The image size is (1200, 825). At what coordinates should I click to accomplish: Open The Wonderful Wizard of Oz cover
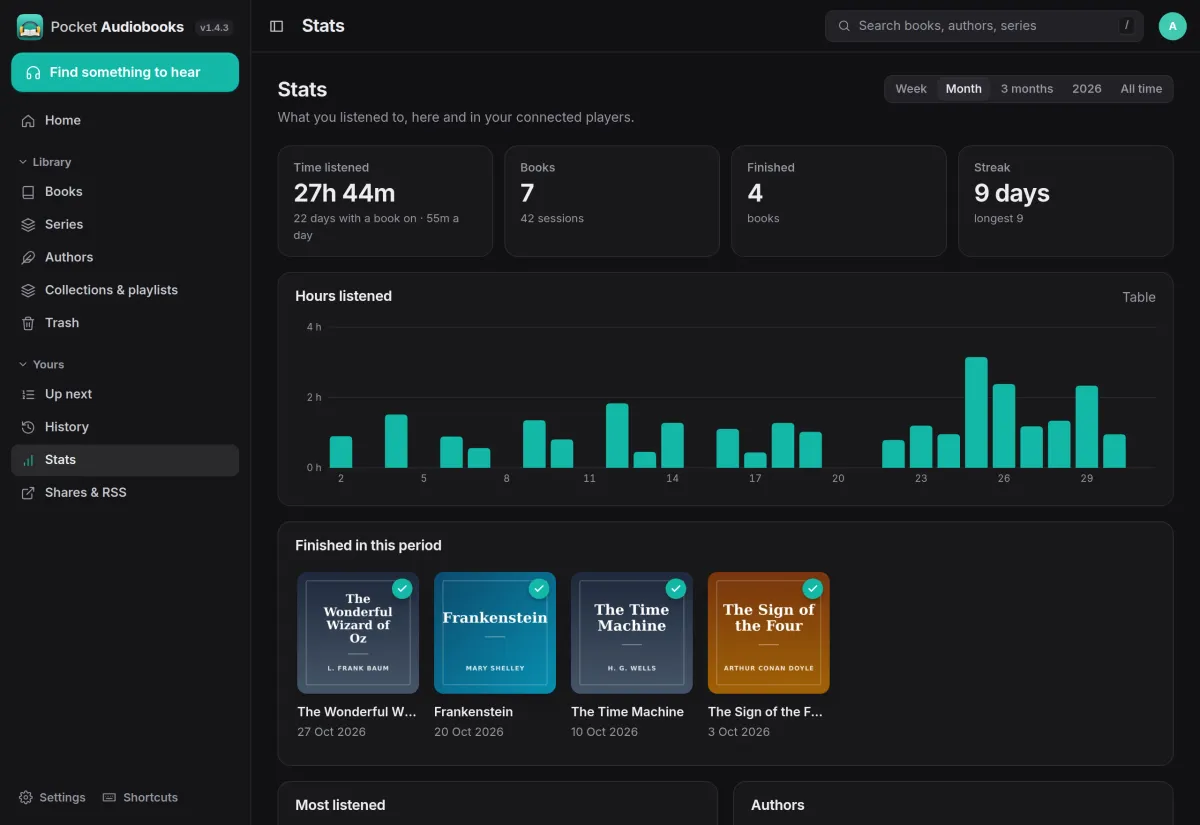point(358,633)
